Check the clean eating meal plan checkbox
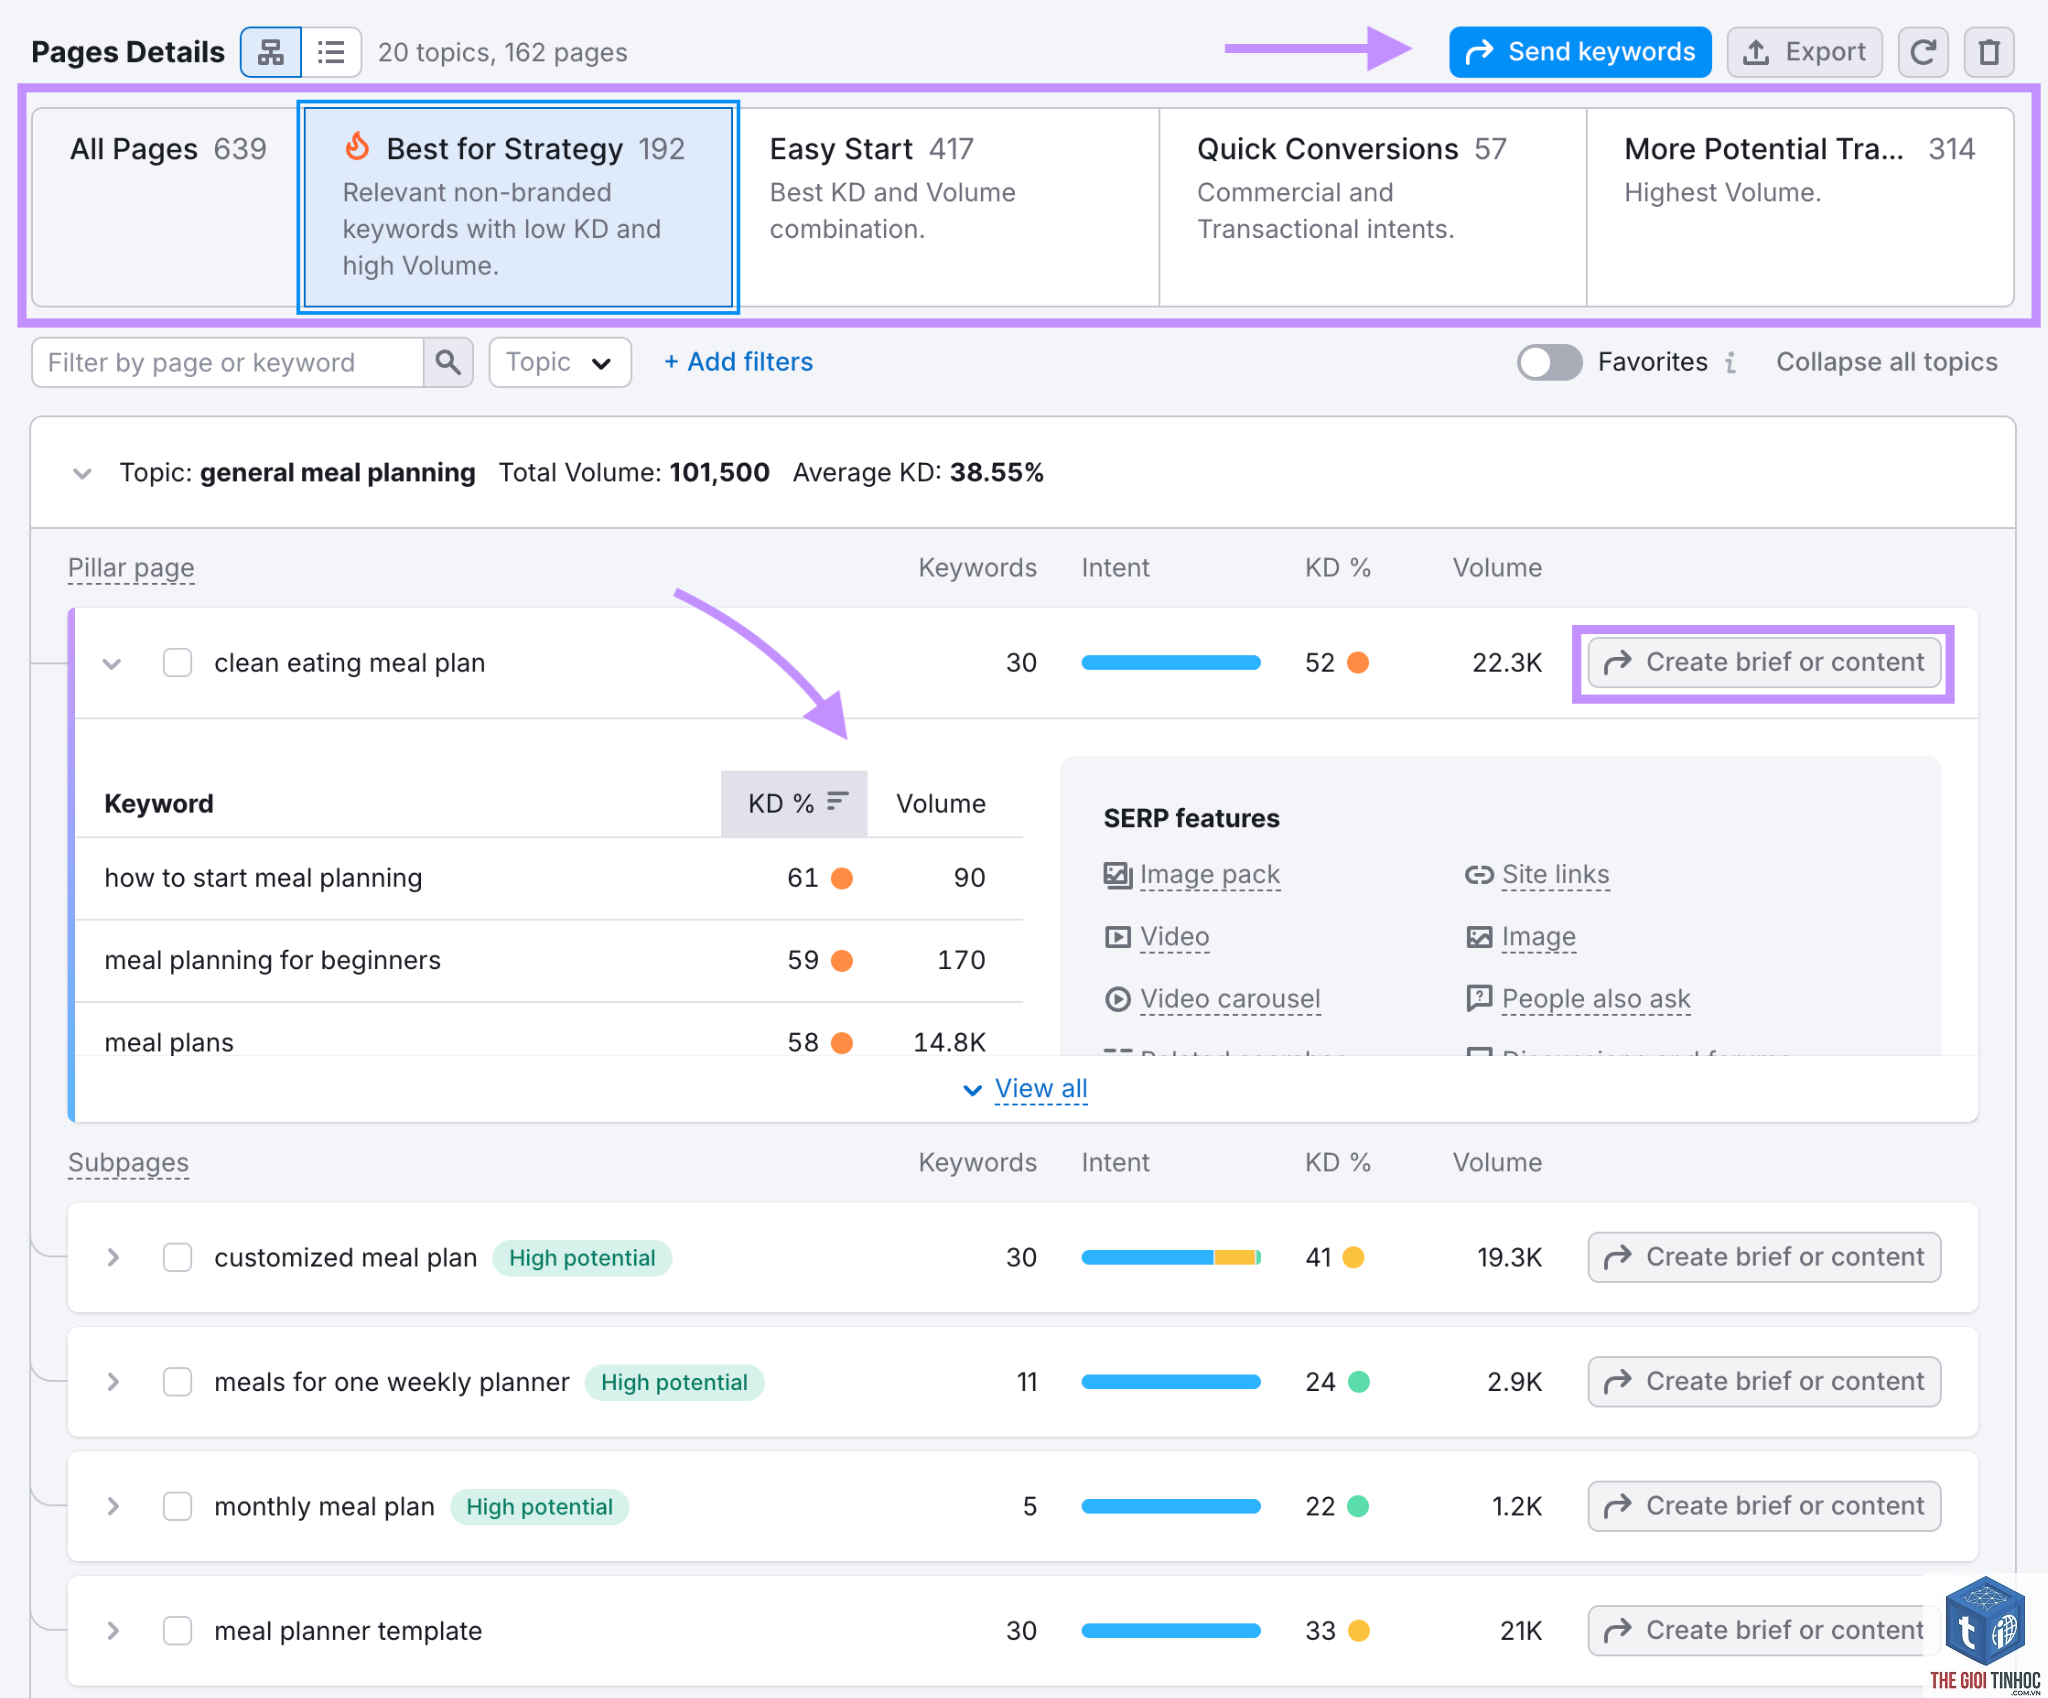This screenshot has height=1698, width=2048. pyautogui.click(x=177, y=663)
